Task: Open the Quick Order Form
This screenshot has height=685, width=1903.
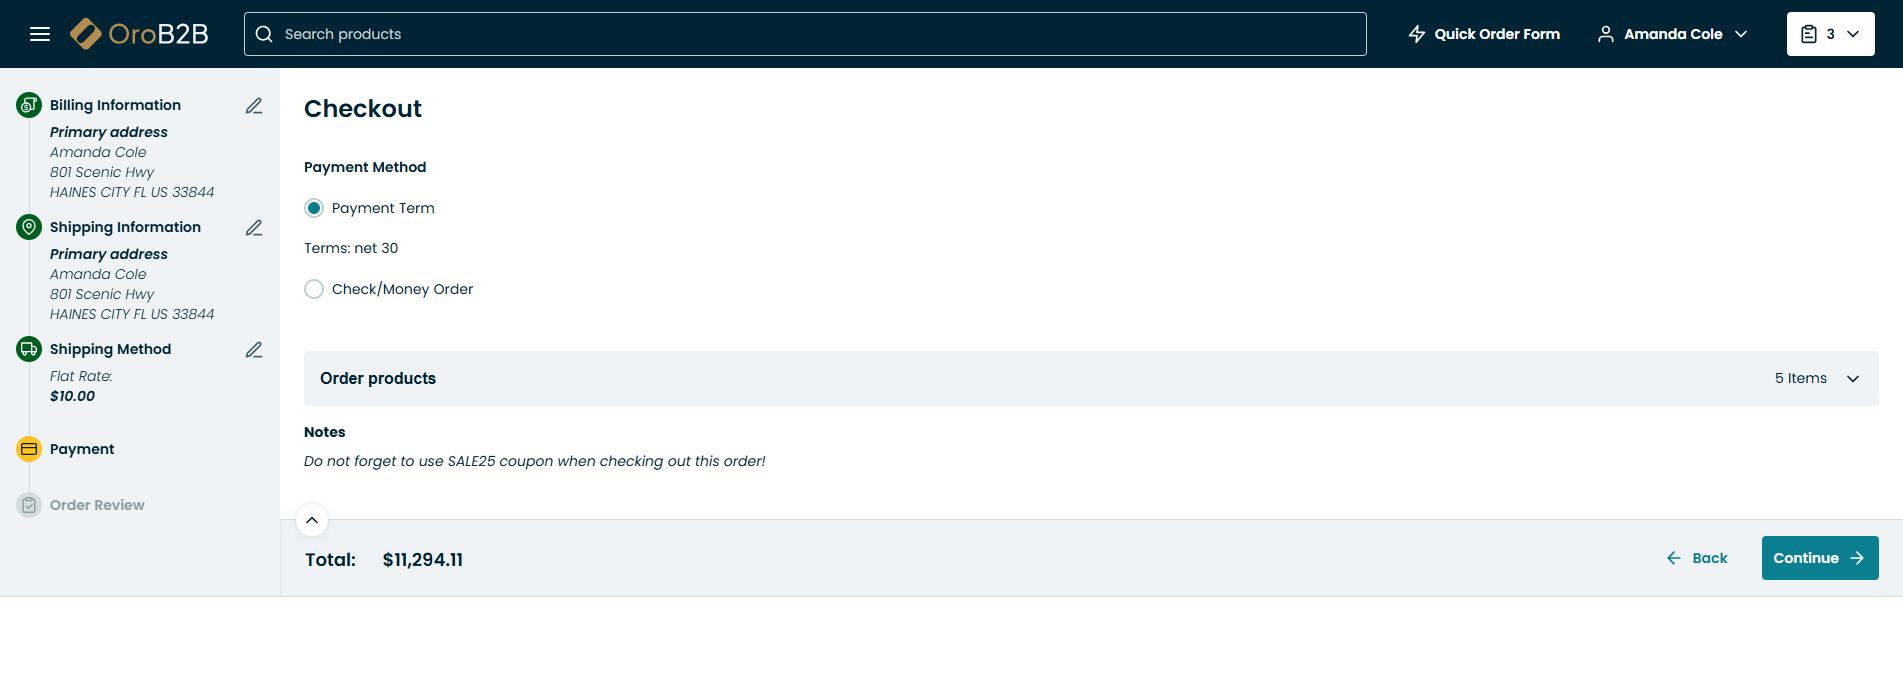Action: tap(1484, 34)
